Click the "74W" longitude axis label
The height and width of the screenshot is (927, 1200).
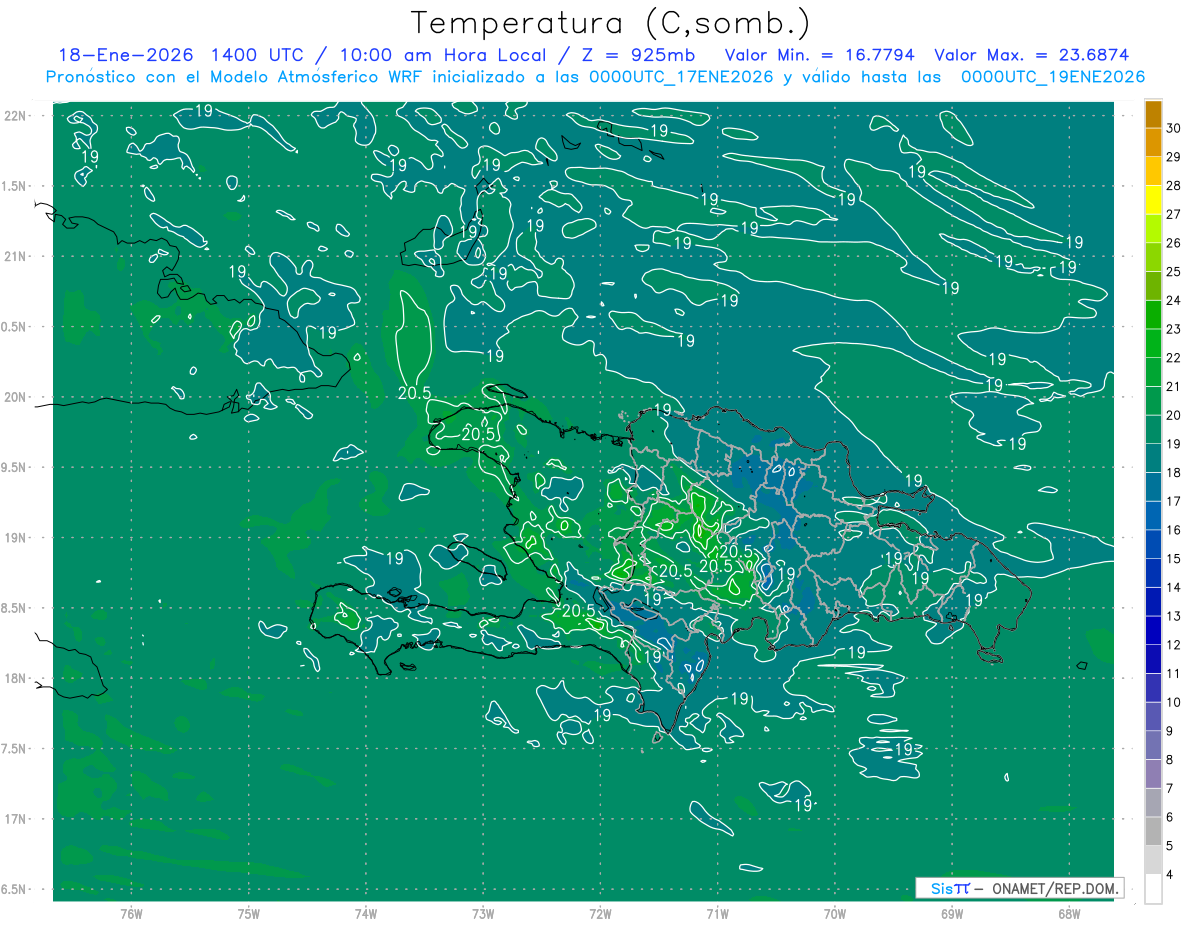366,912
